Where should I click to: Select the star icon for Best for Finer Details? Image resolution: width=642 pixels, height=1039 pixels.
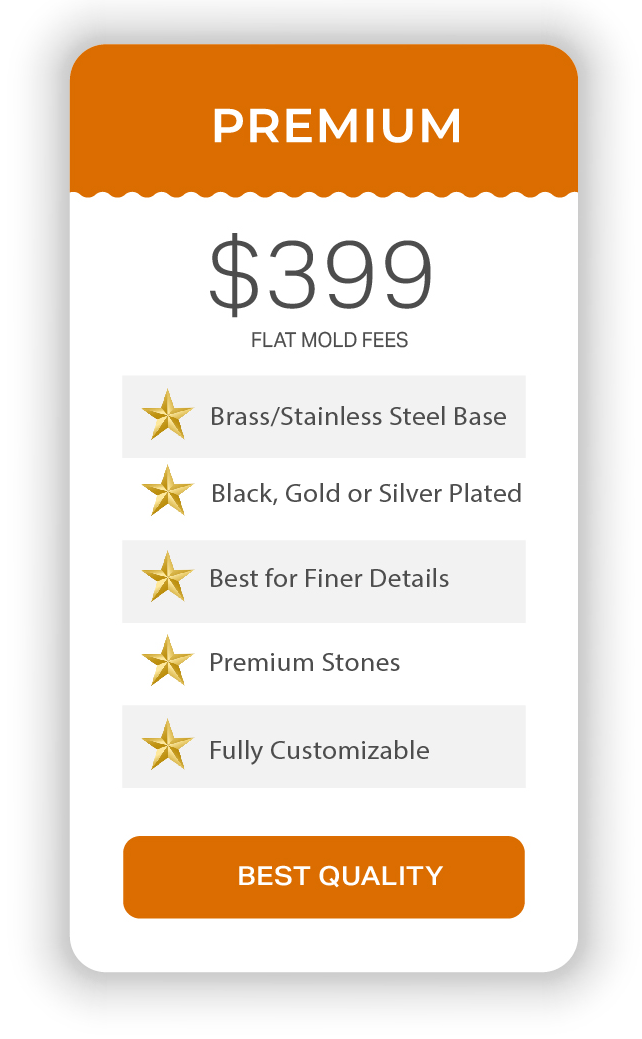pos(168,576)
